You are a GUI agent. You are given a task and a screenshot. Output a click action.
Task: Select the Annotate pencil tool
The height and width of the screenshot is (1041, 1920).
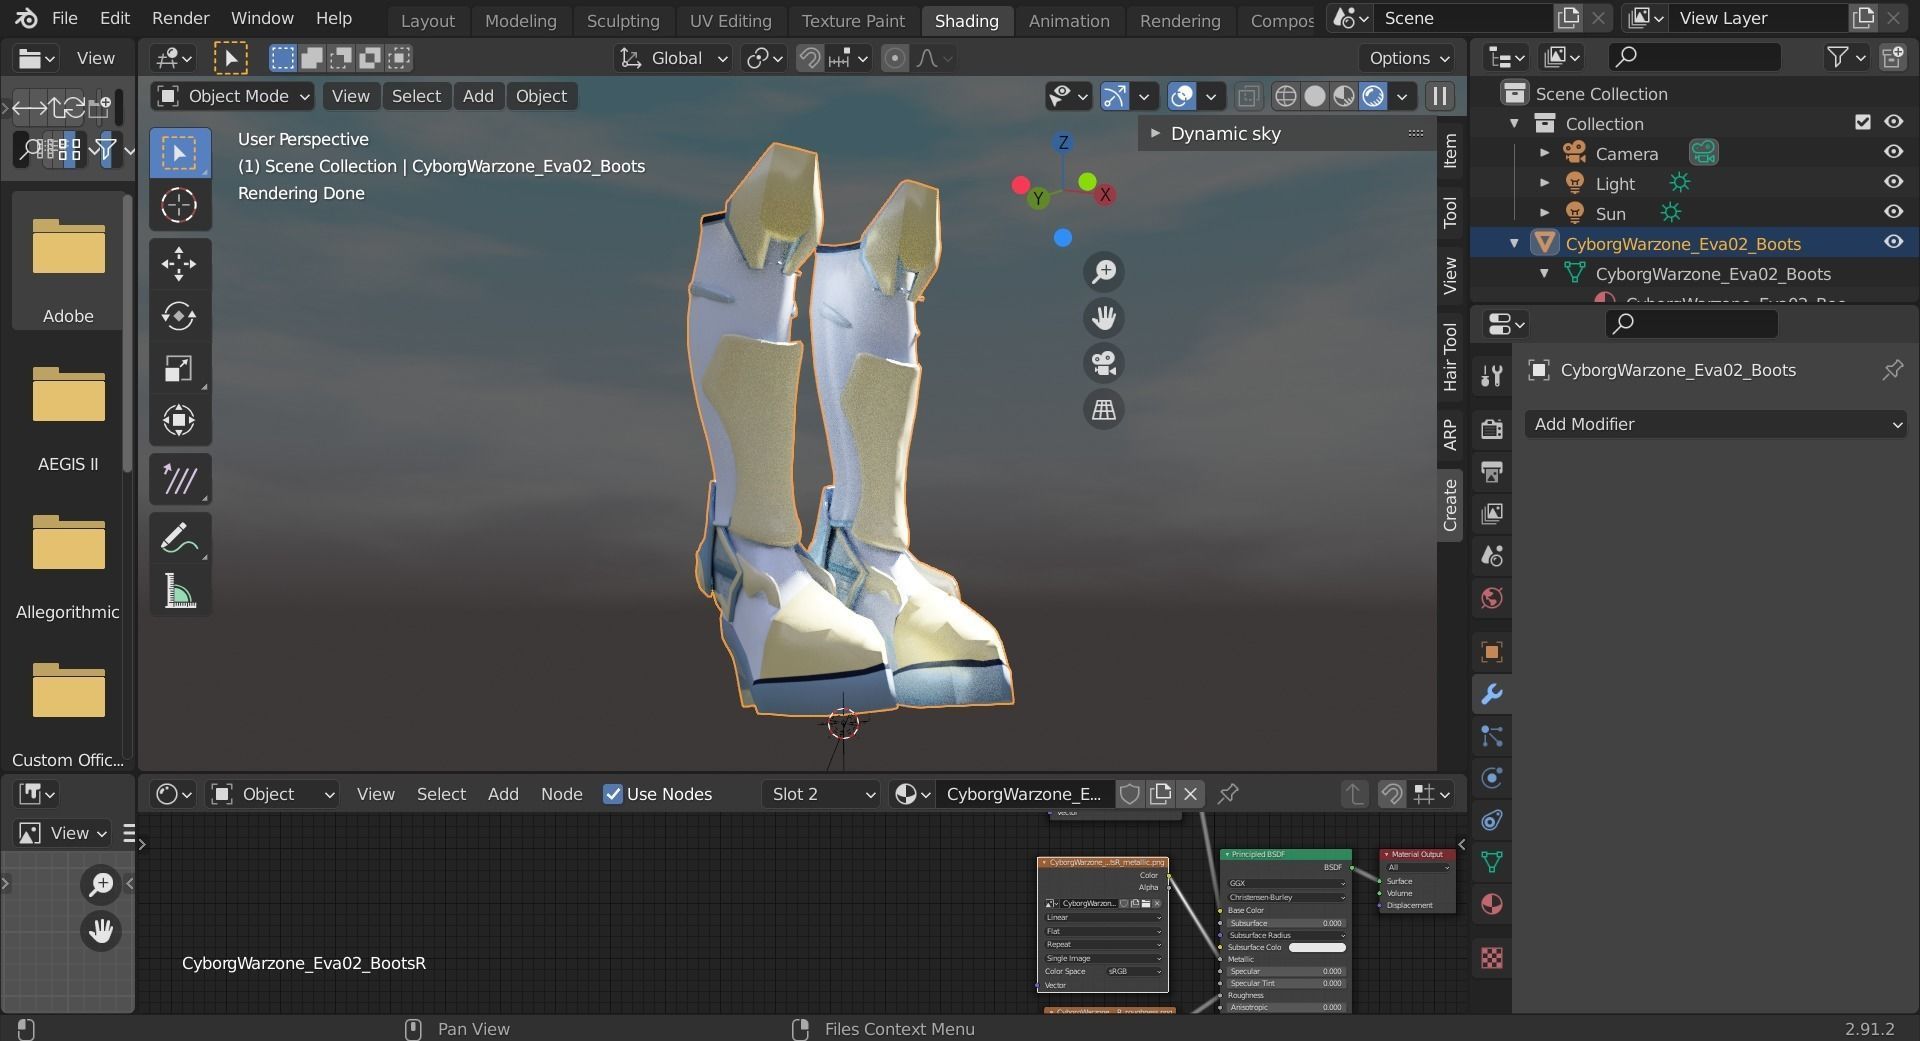coord(180,537)
